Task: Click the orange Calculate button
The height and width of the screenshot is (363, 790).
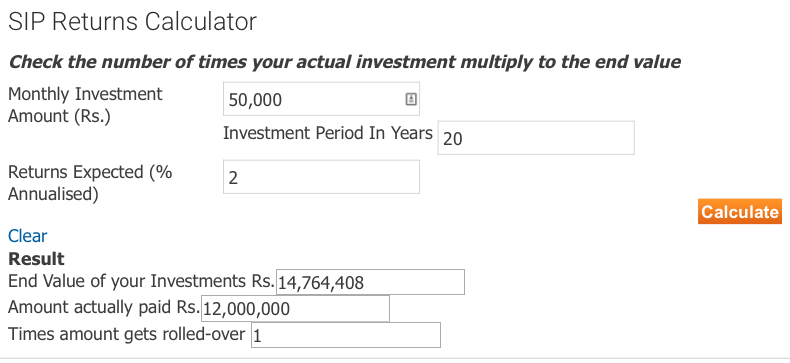Action: (740, 211)
